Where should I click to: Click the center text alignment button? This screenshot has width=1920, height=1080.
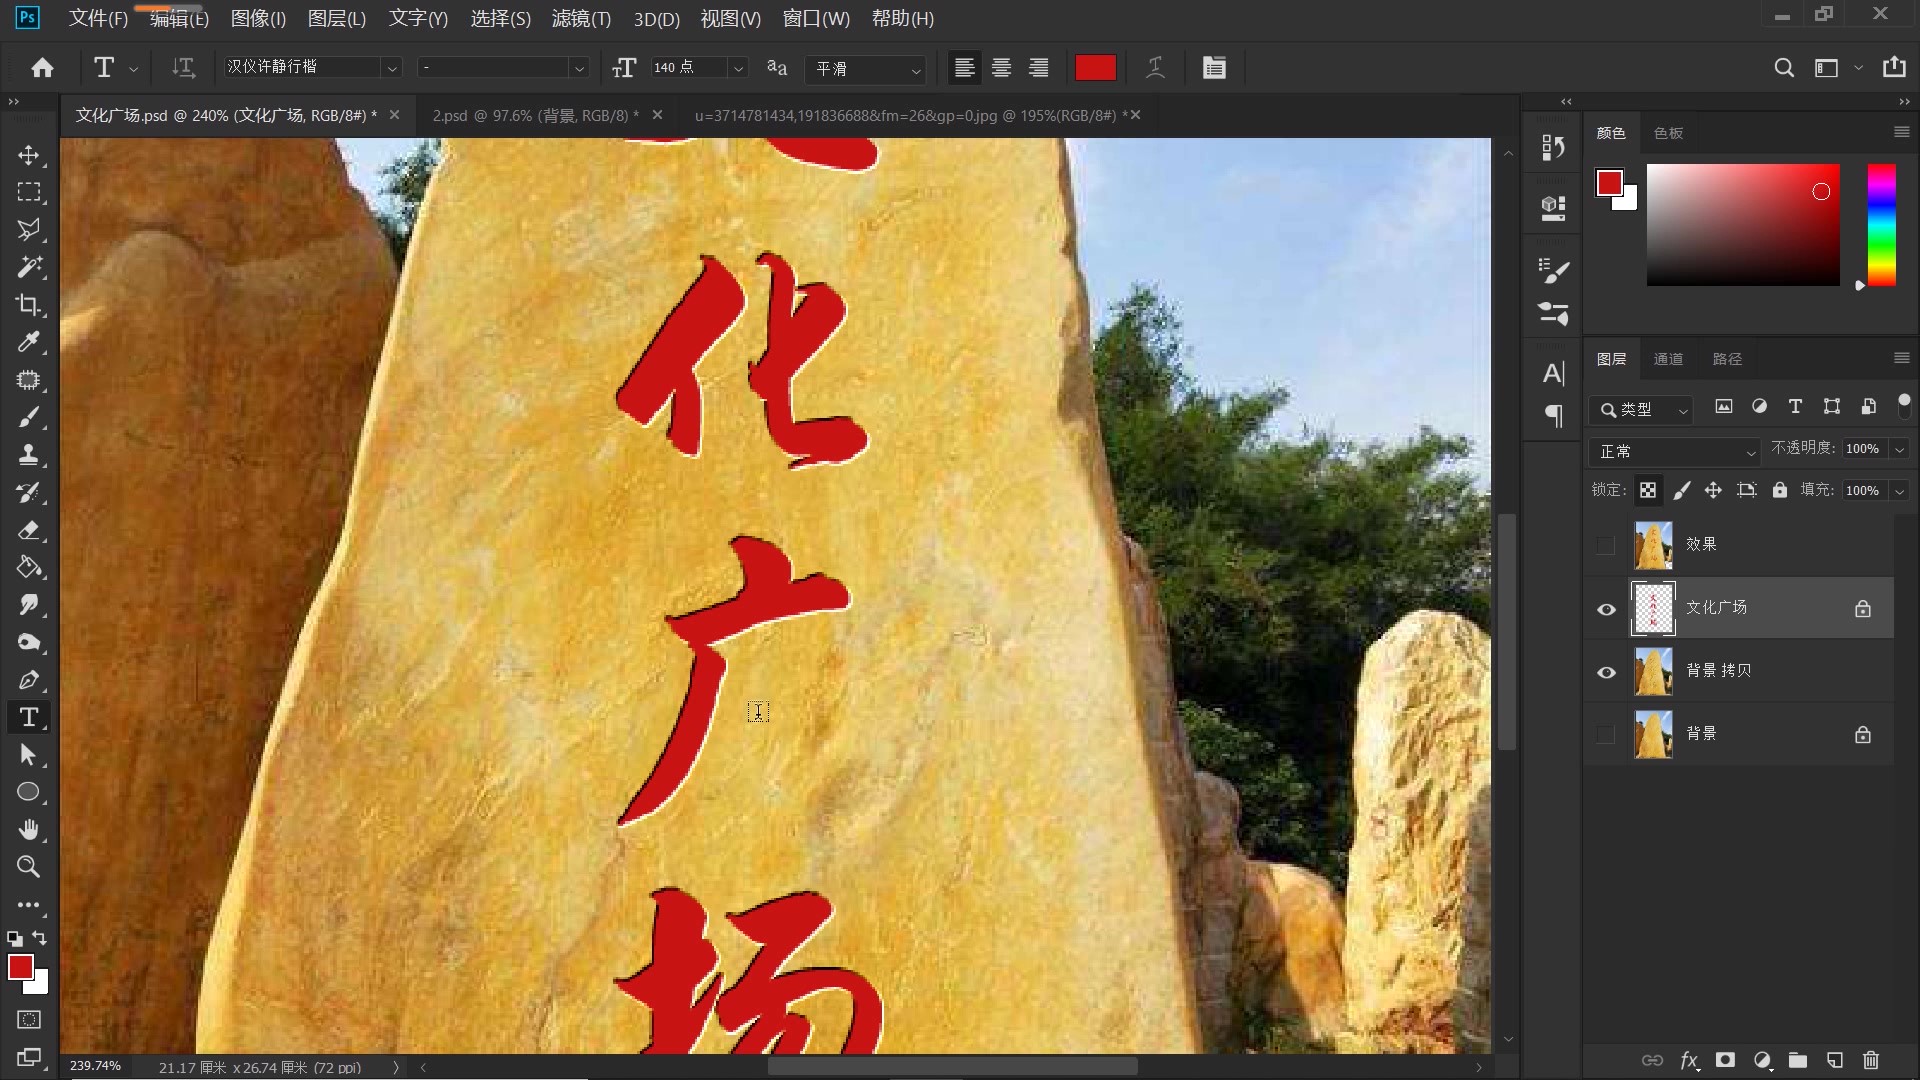pos(1001,67)
